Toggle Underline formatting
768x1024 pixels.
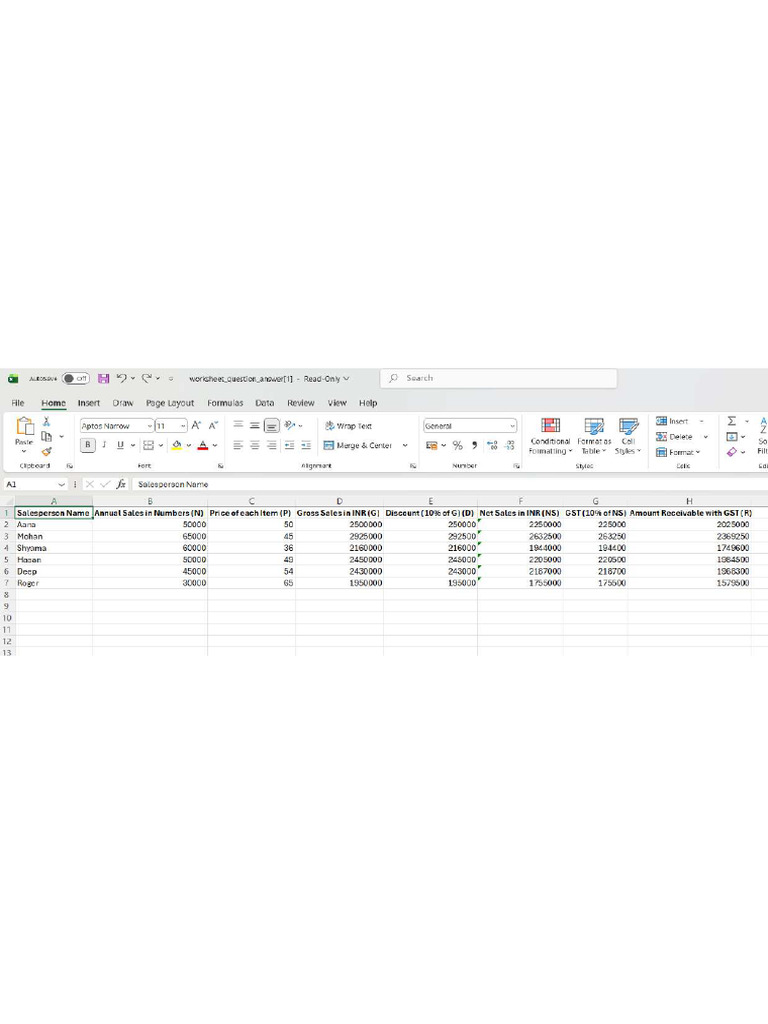pos(120,445)
